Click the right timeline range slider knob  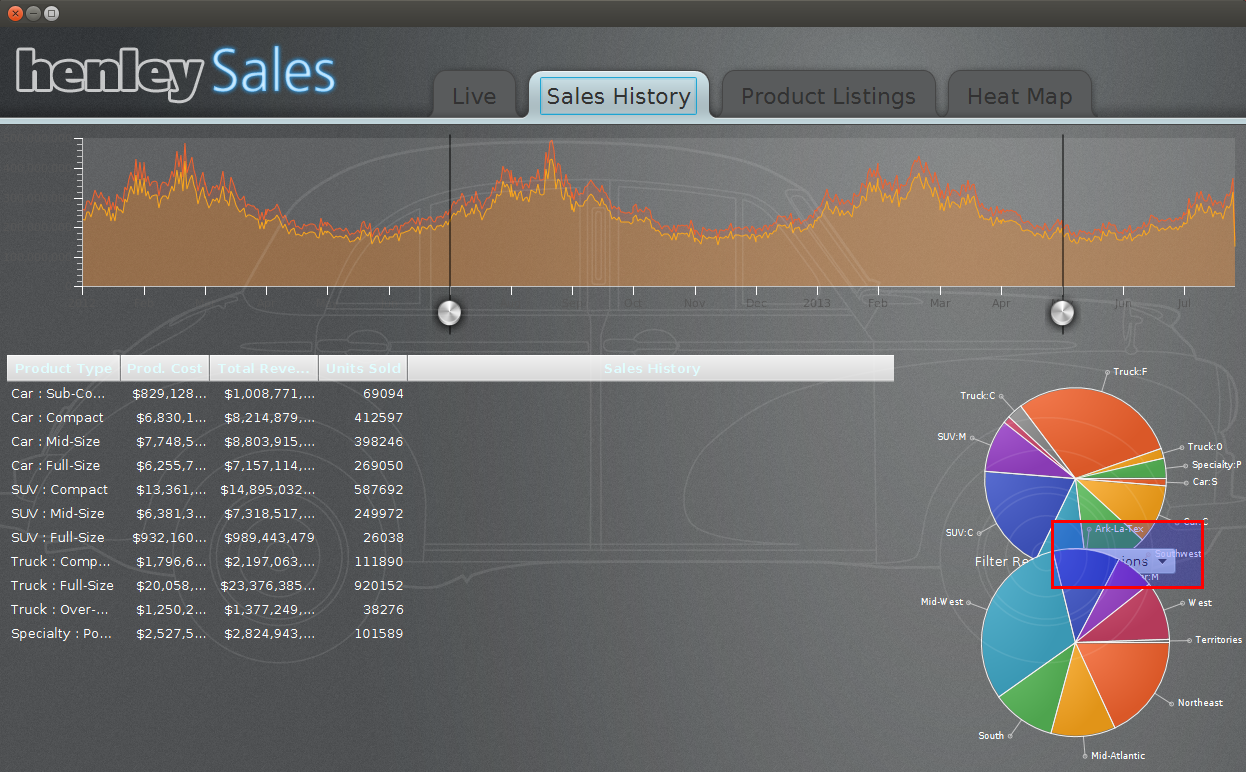tap(1062, 313)
